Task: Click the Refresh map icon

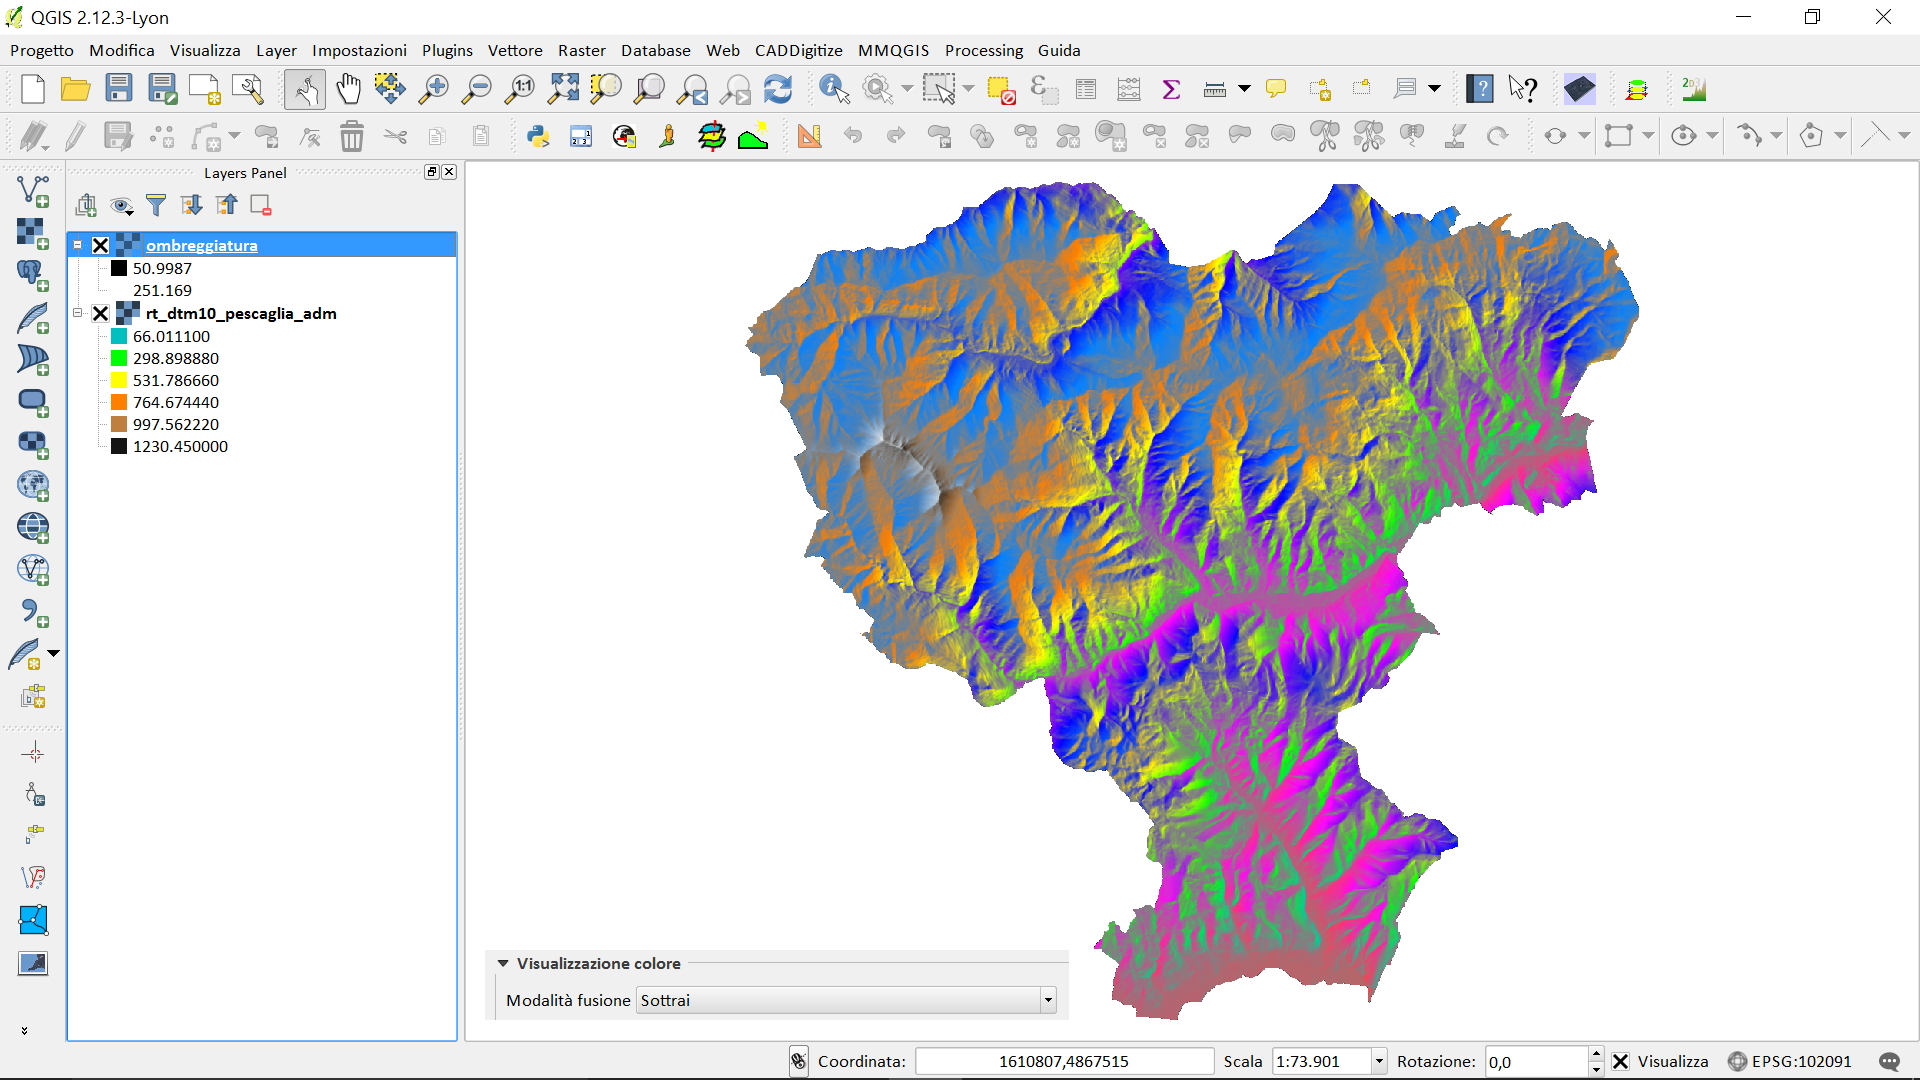Action: tap(778, 89)
